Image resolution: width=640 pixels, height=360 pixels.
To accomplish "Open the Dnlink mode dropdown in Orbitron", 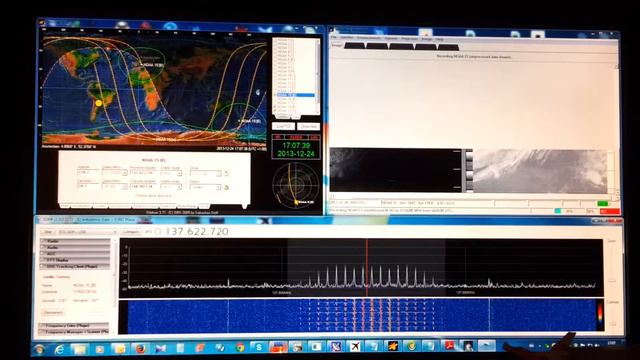I will point(171,173).
